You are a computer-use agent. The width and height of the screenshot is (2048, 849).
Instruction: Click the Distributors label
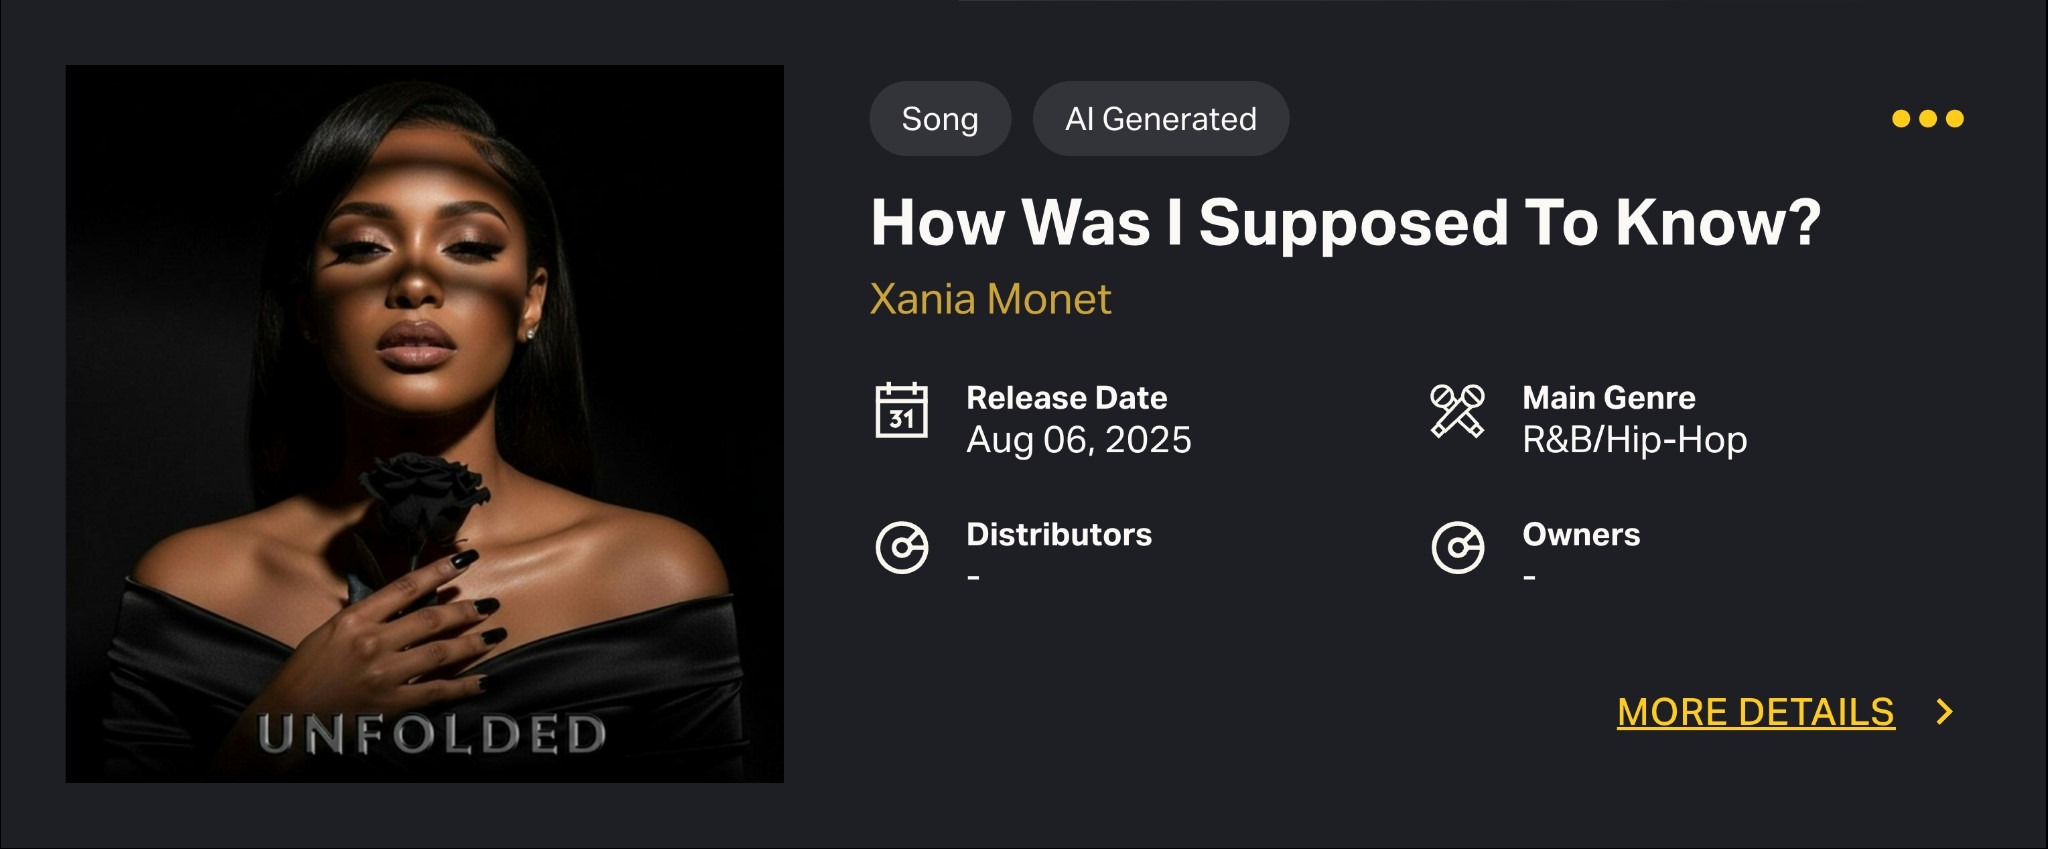1059,534
